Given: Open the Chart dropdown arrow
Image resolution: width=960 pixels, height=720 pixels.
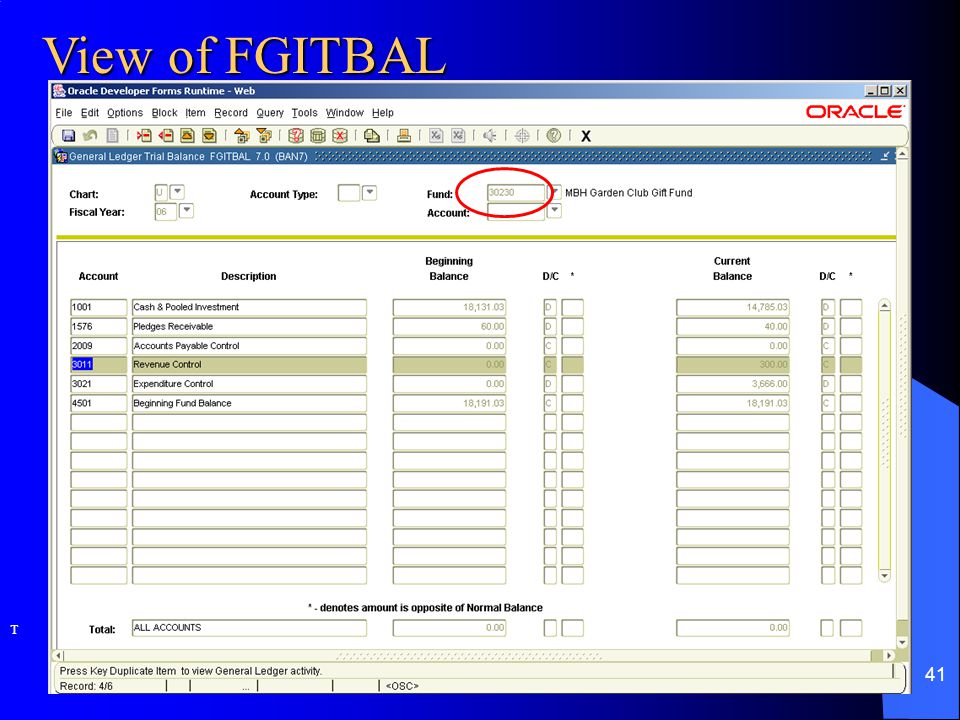Looking at the screenshot, I should [x=177, y=192].
